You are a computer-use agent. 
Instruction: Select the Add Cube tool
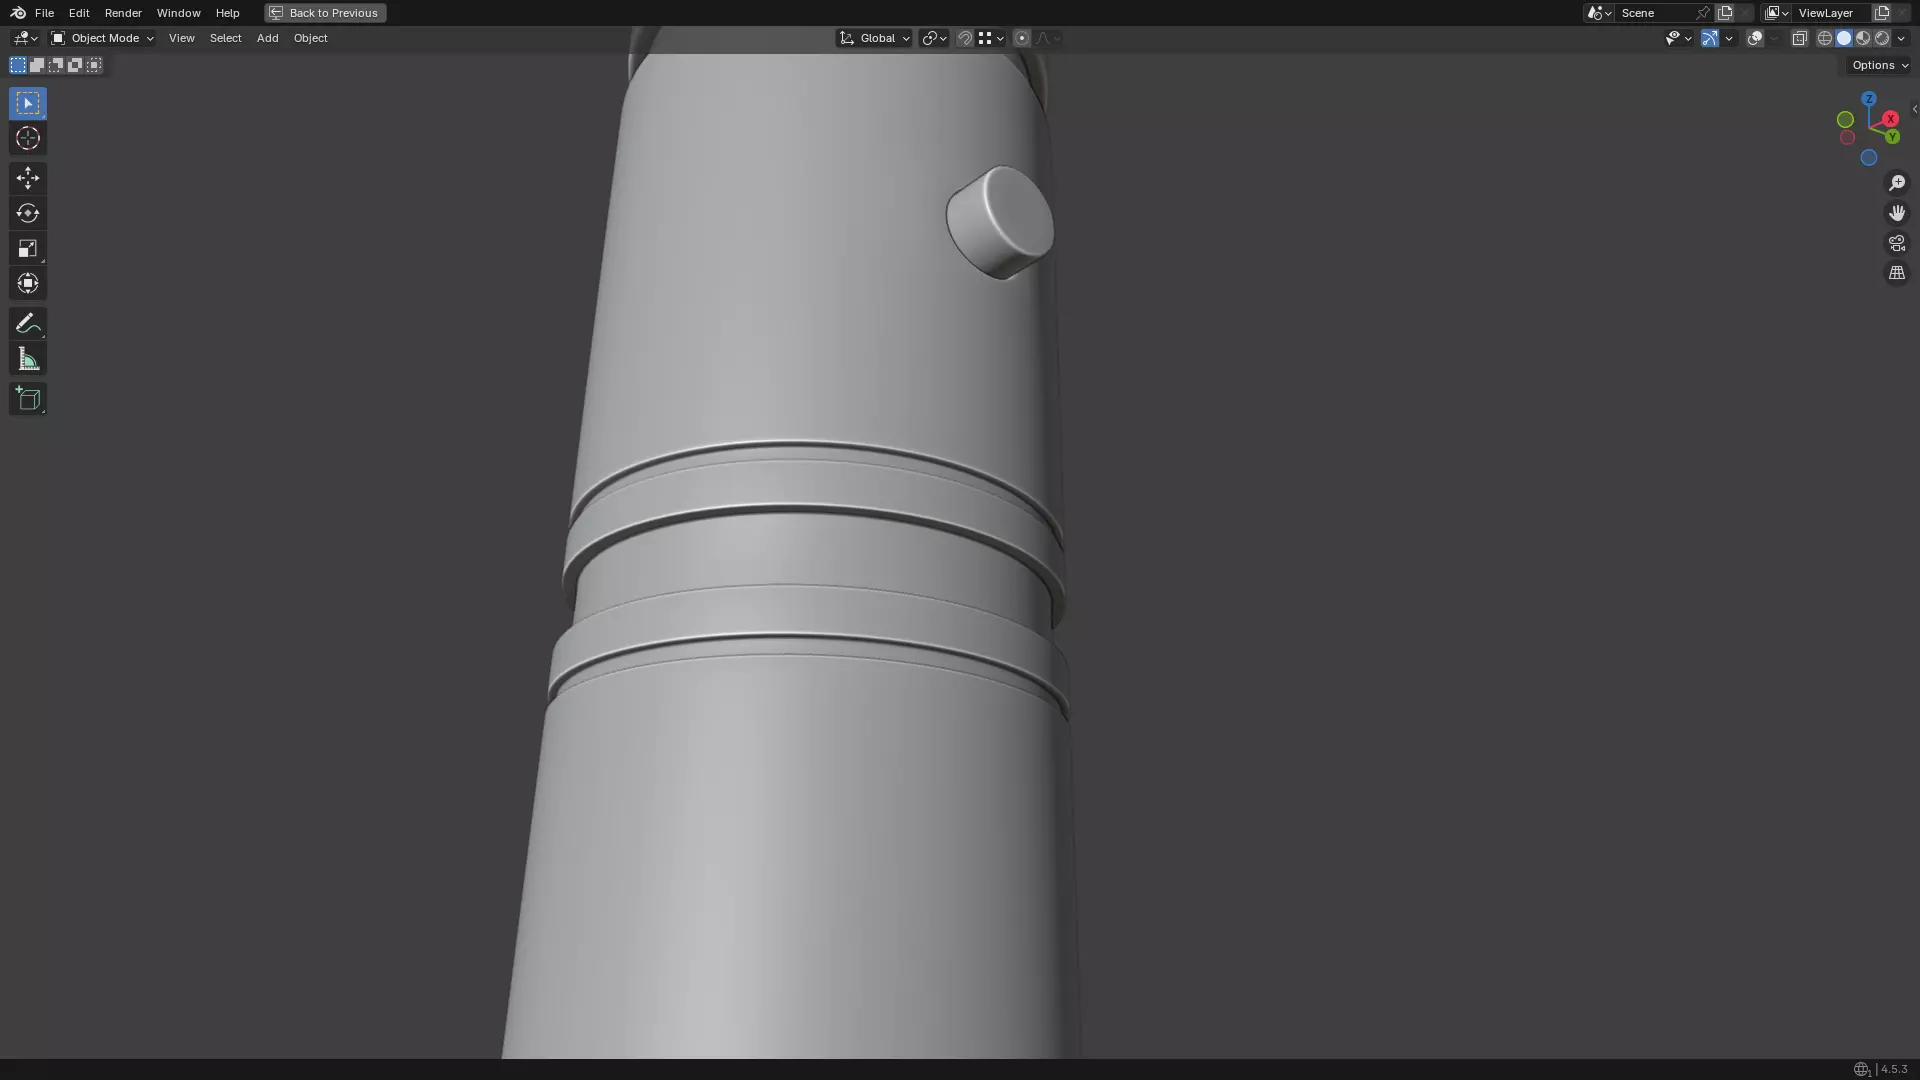click(28, 399)
